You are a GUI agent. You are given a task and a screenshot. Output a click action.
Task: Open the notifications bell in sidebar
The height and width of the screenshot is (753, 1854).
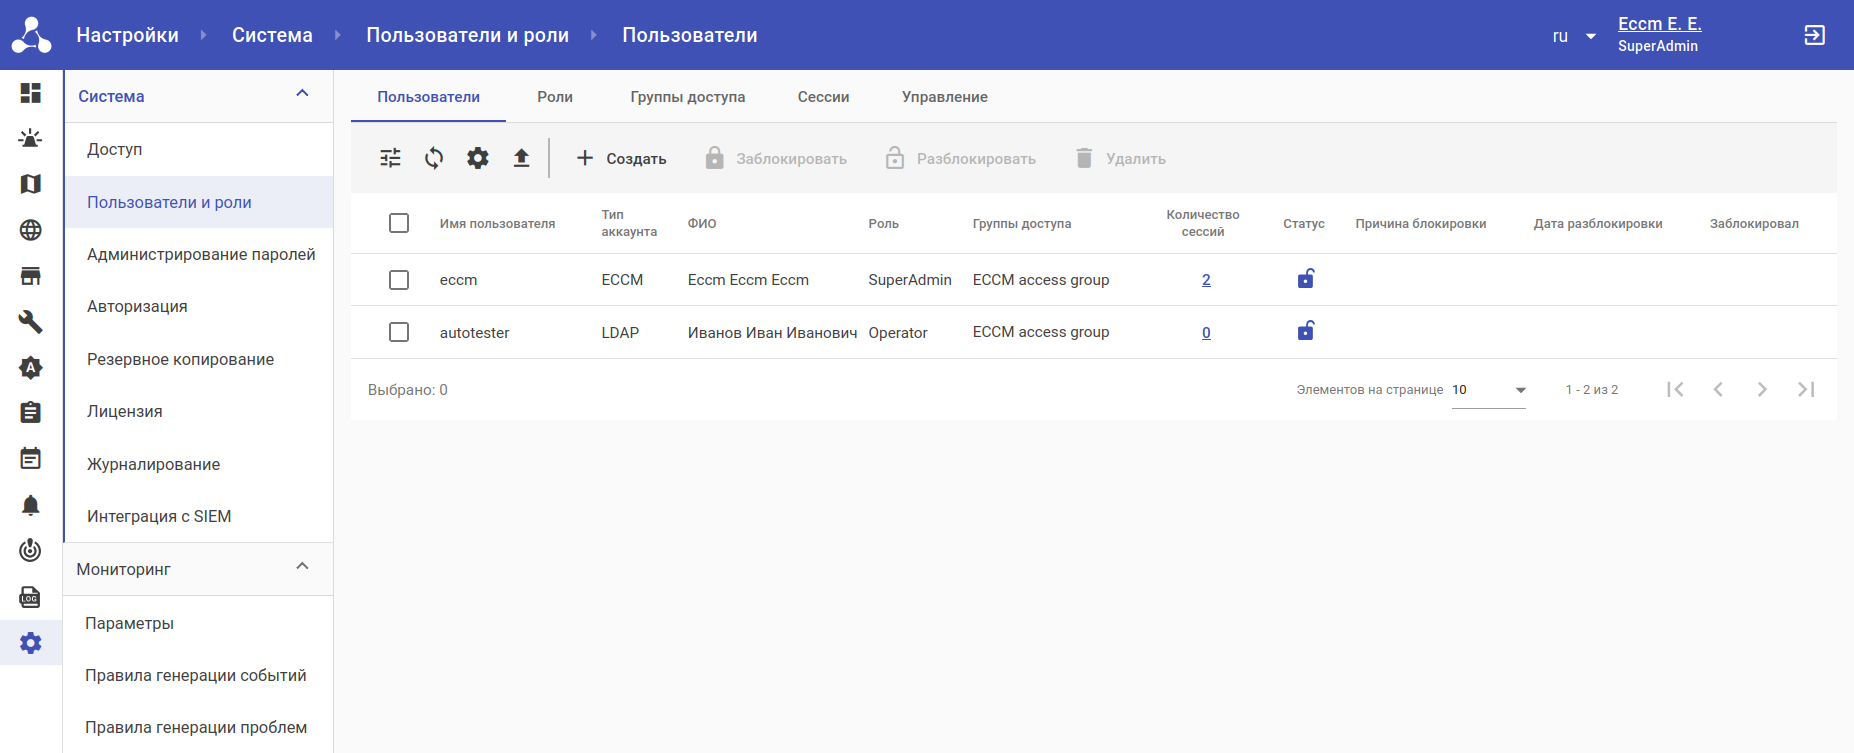point(31,505)
